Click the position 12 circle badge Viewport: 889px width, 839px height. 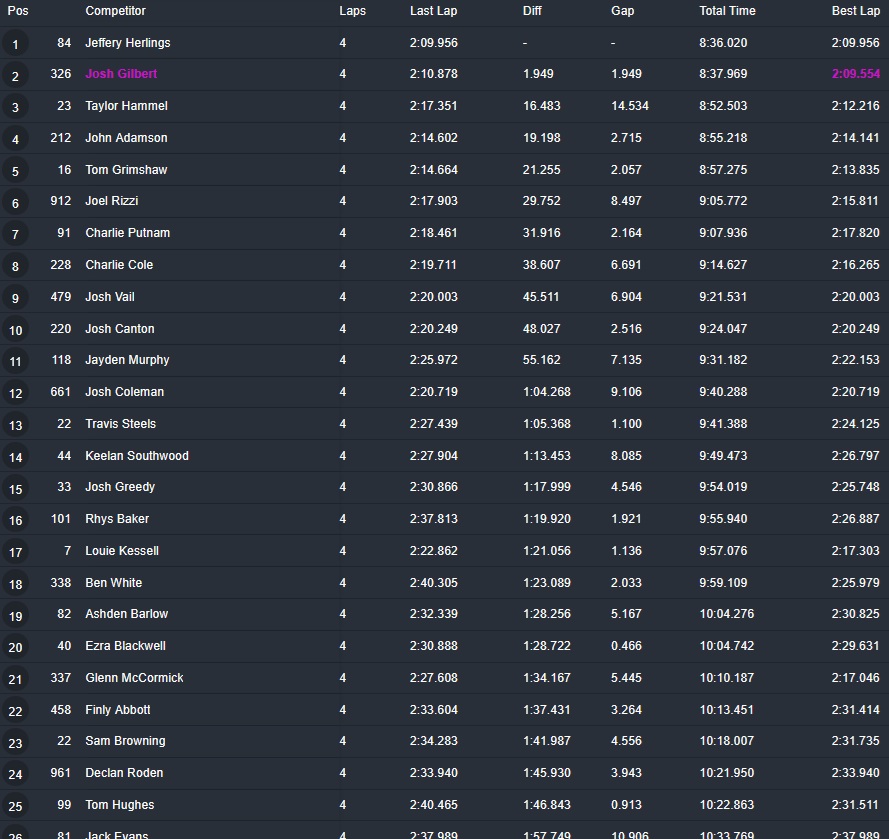(15, 393)
